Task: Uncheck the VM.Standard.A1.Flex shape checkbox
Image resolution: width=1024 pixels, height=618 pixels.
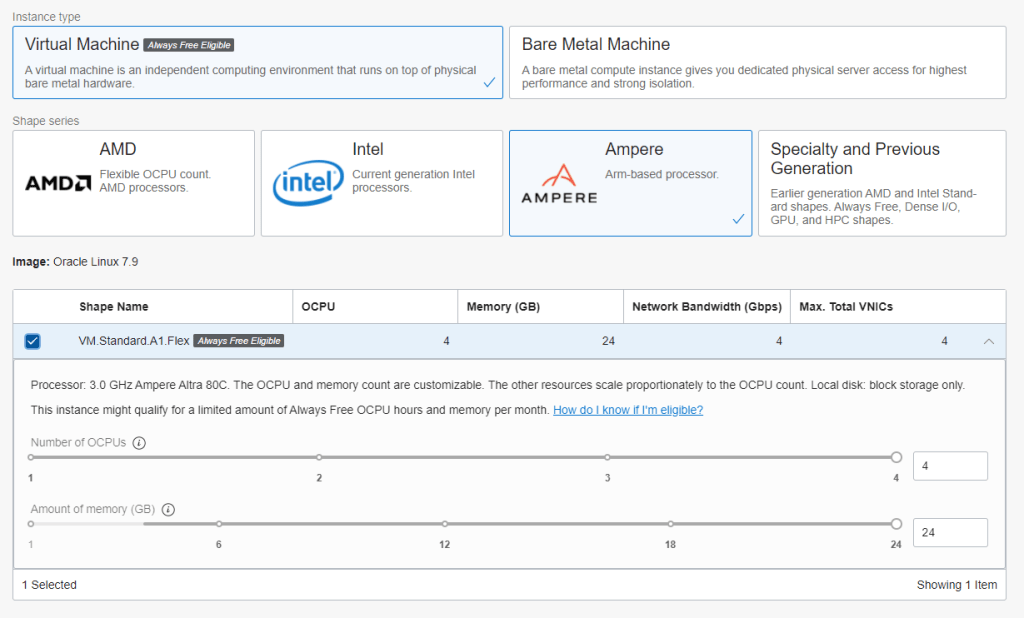Action: click(33, 341)
